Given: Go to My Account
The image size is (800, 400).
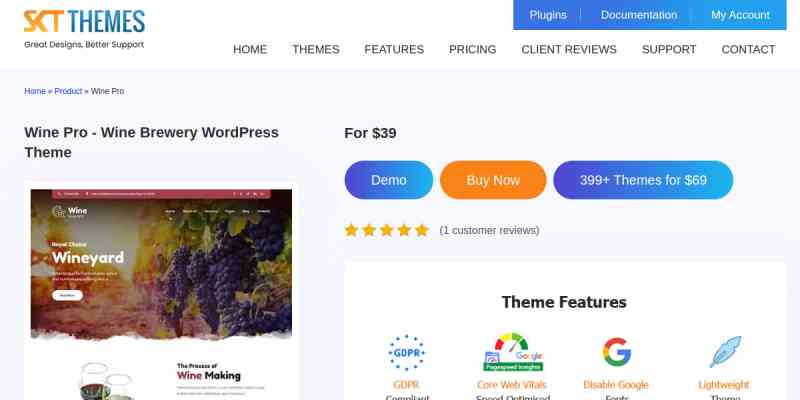Looking at the screenshot, I should tap(740, 15).
